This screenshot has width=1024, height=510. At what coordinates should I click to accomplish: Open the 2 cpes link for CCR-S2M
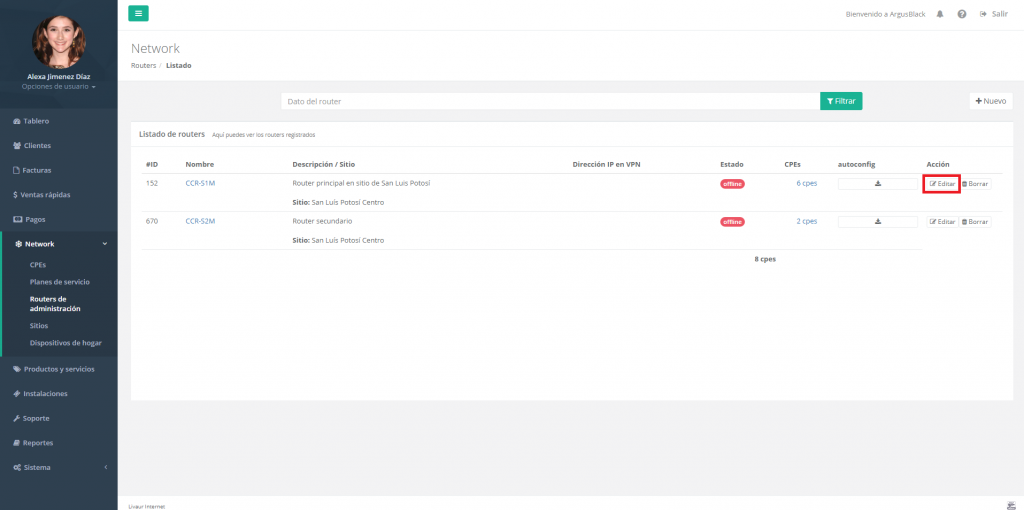[x=807, y=221]
